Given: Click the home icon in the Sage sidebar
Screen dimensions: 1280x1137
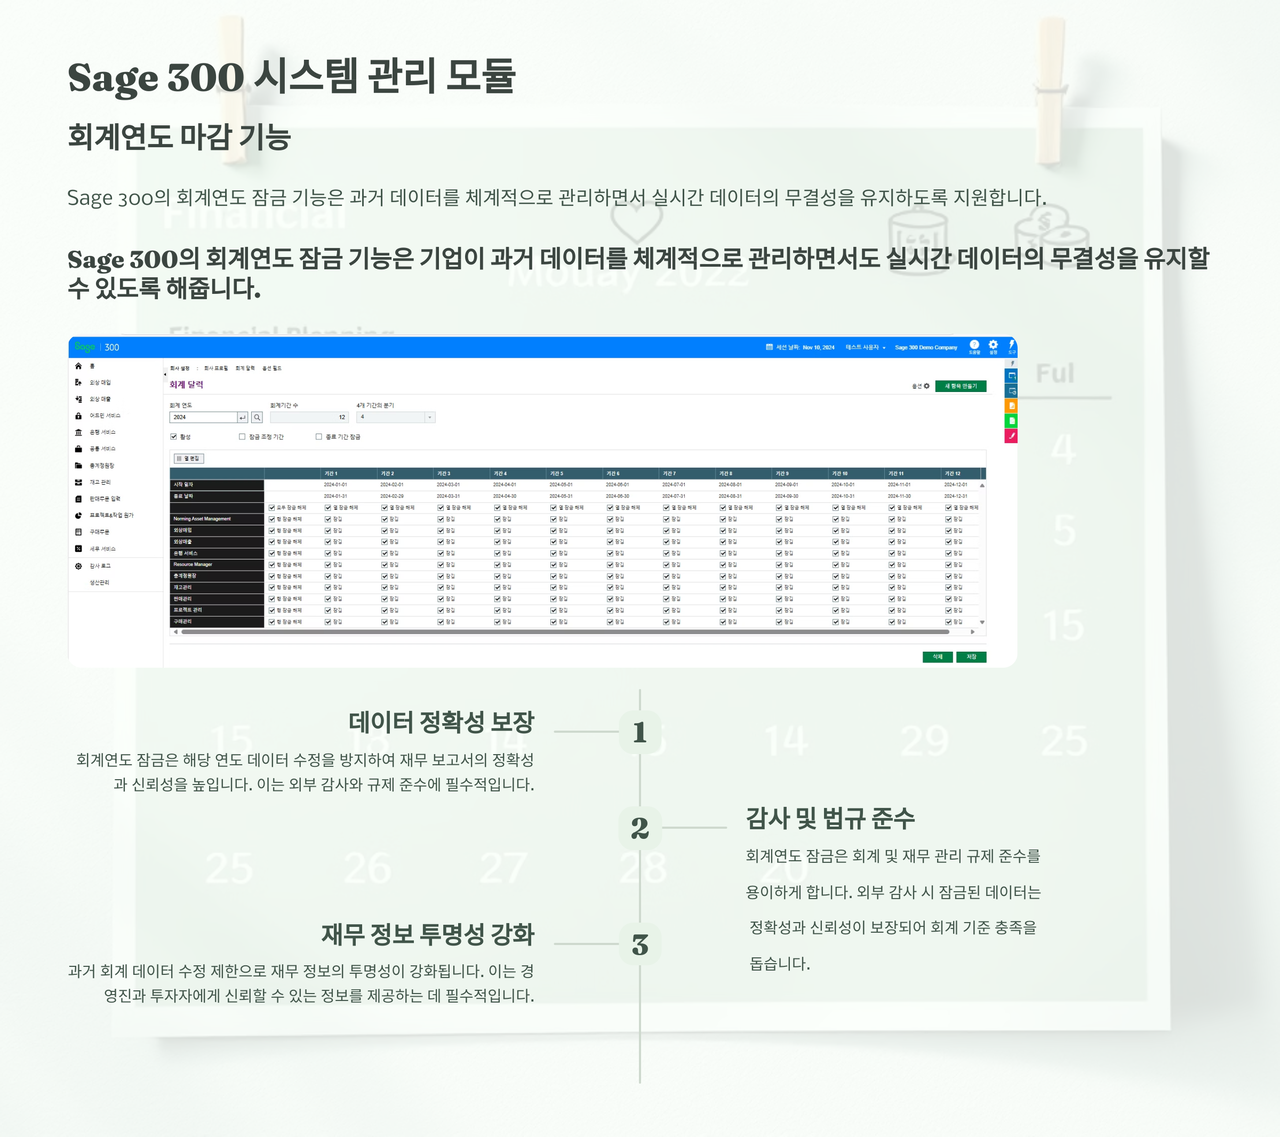Looking at the screenshot, I should [78, 366].
